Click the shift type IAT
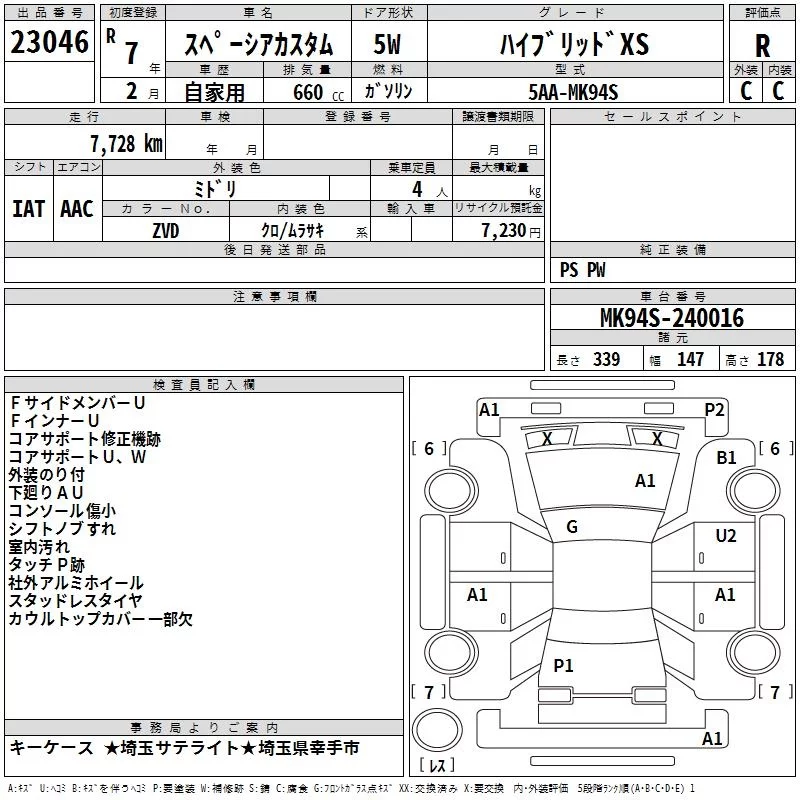Image resolution: width=800 pixels, height=800 pixels. [x=29, y=209]
